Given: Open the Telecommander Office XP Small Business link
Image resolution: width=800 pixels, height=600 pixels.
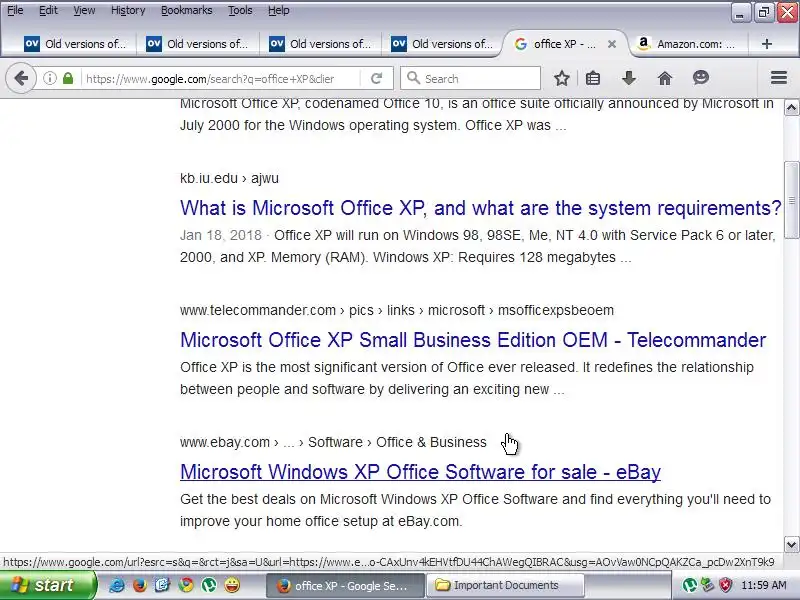Looking at the screenshot, I should (473, 340).
